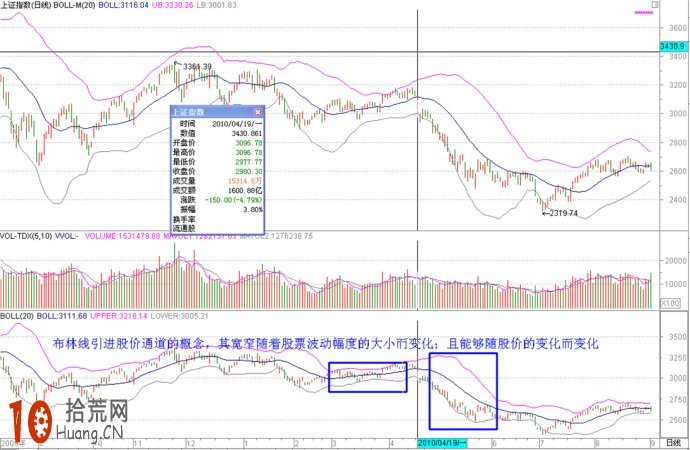Viewport: 690px width, 450px height.
Task: Click the 流通股 row label in popup
Action: point(184,228)
